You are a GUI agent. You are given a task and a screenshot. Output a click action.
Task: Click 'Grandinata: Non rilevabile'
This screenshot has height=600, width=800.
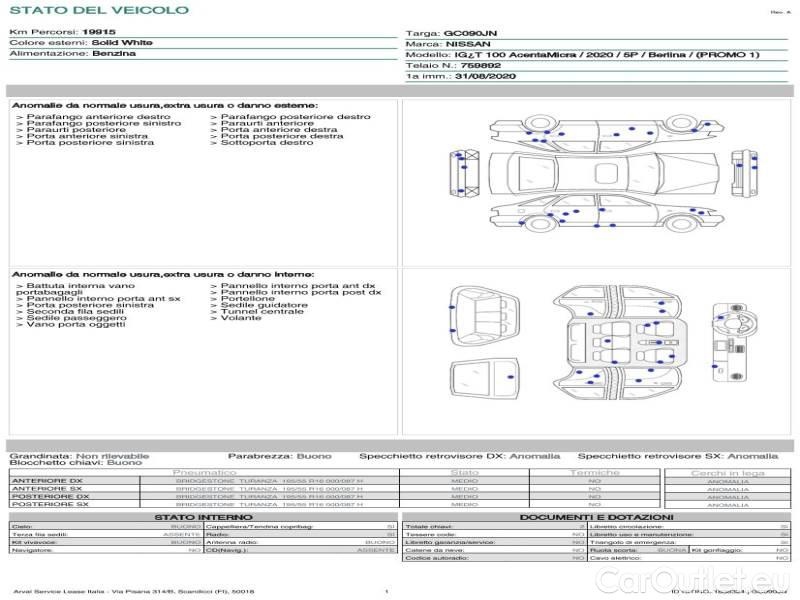pos(79,456)
